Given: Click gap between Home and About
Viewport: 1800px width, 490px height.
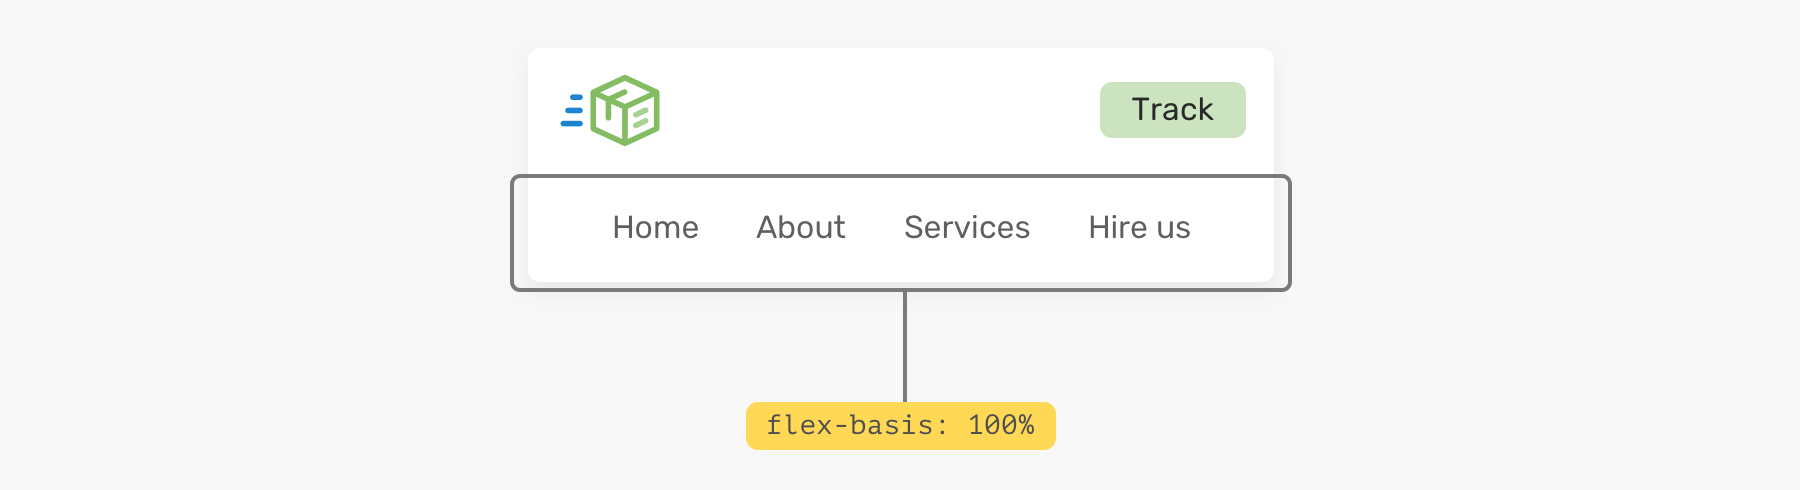Looking at the screenshot, I should (x=727, y=228).
